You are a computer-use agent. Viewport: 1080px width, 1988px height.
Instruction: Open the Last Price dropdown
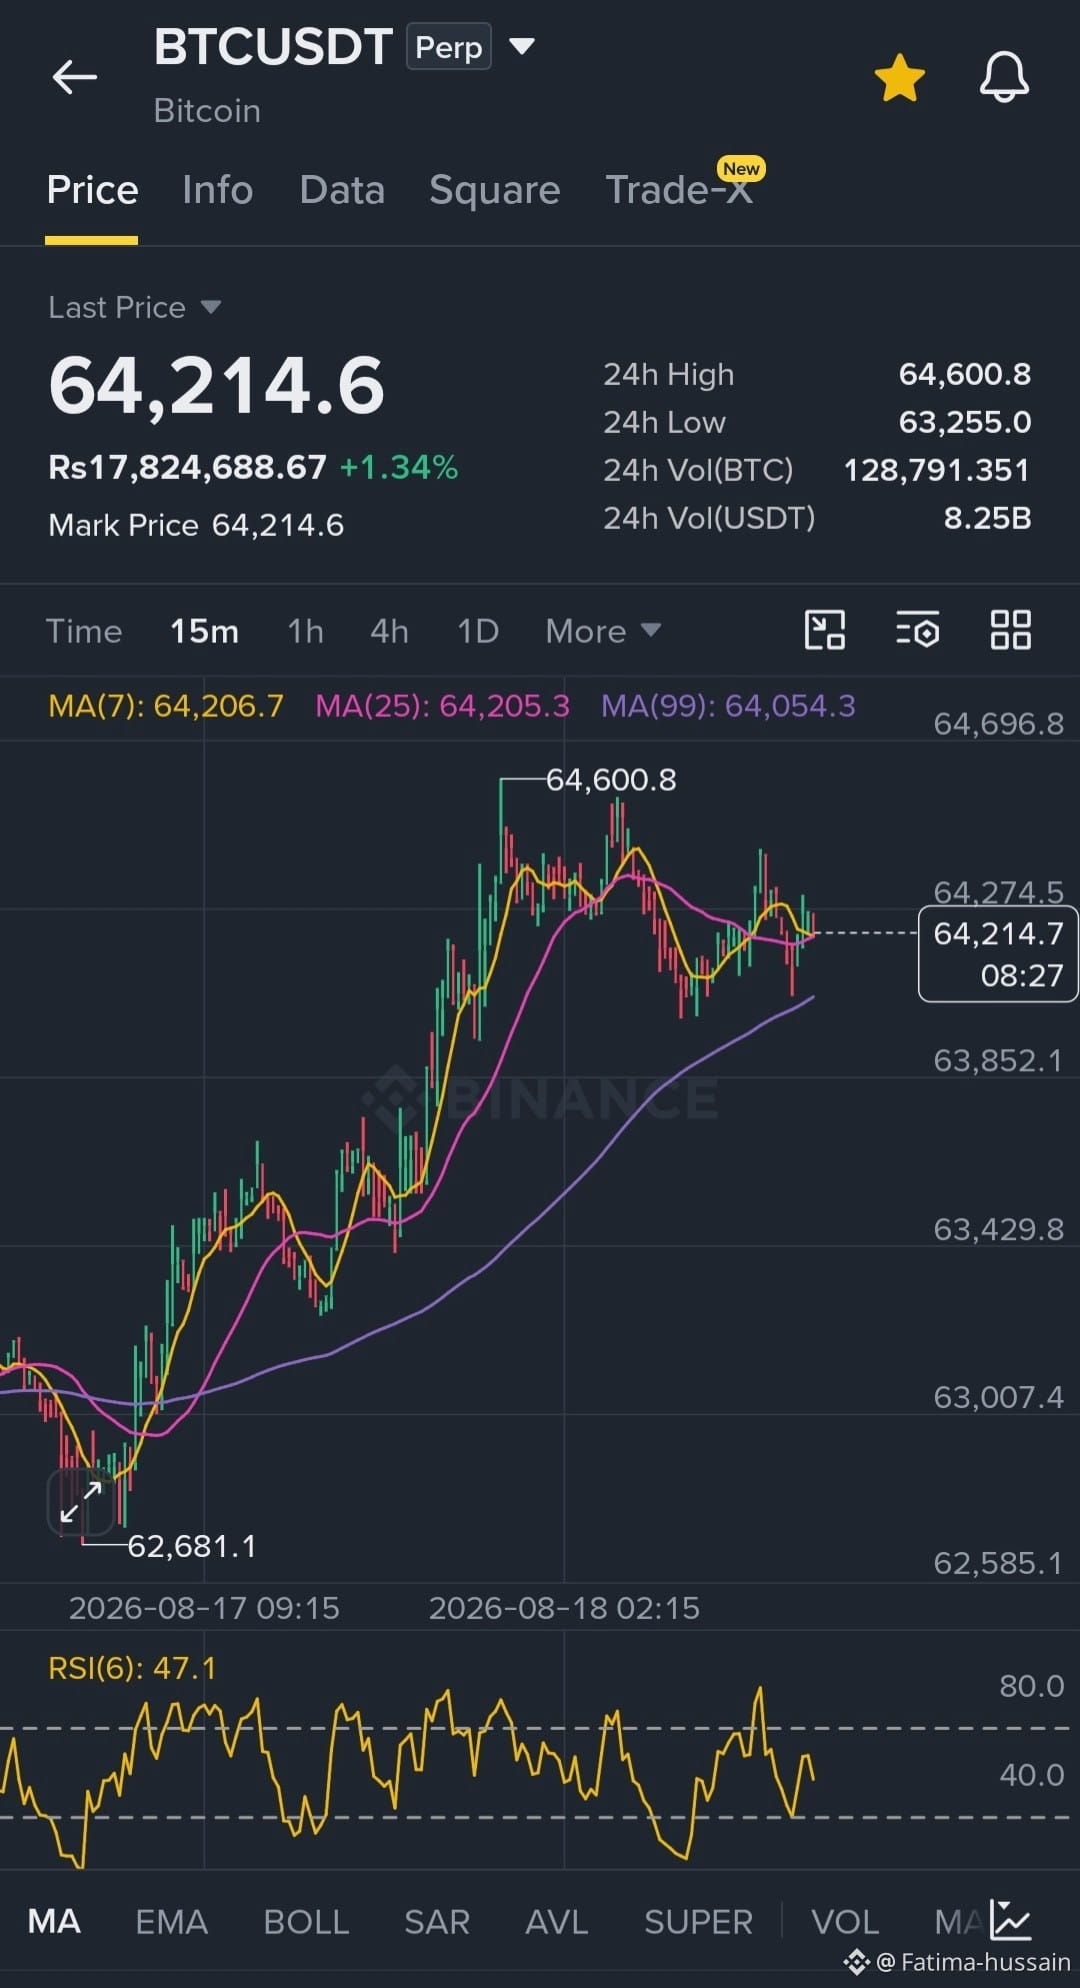click(x=135, y=307)
